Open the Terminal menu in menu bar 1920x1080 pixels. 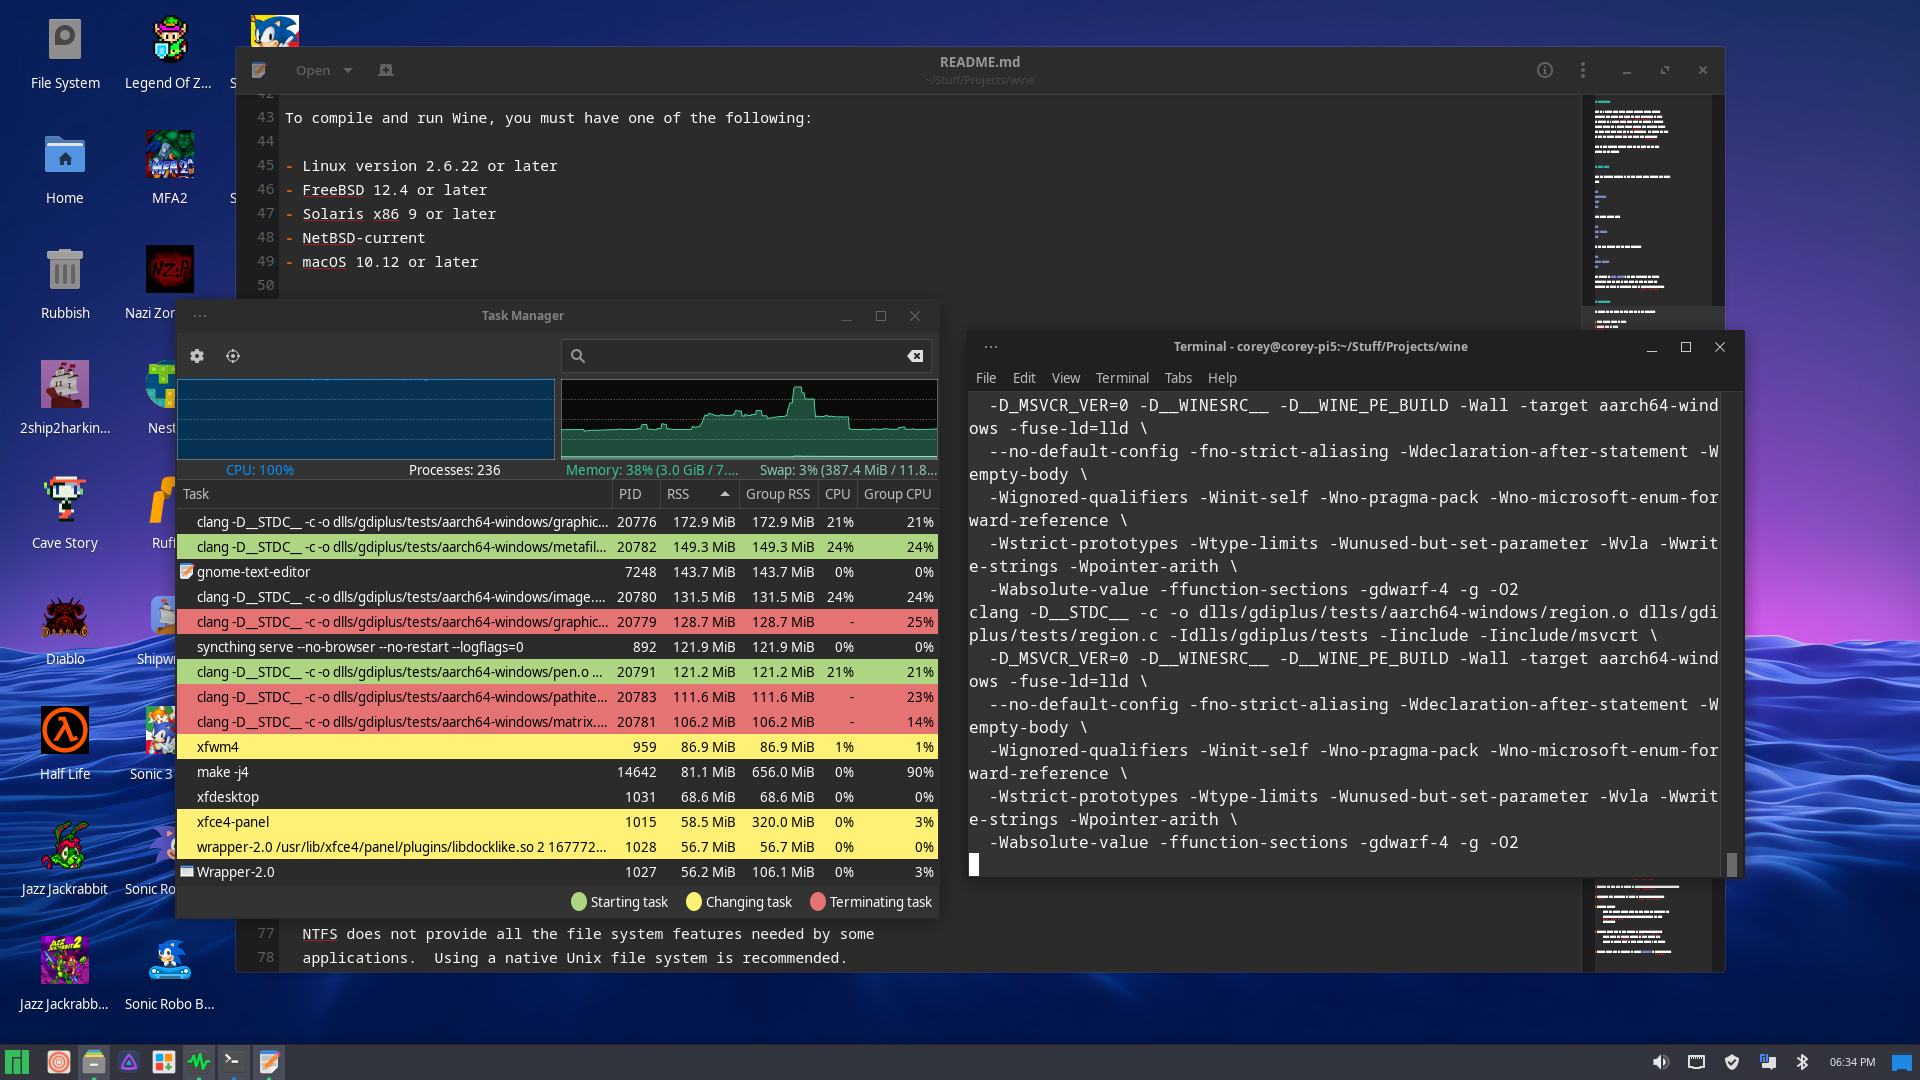click(x=1122, y=378)
